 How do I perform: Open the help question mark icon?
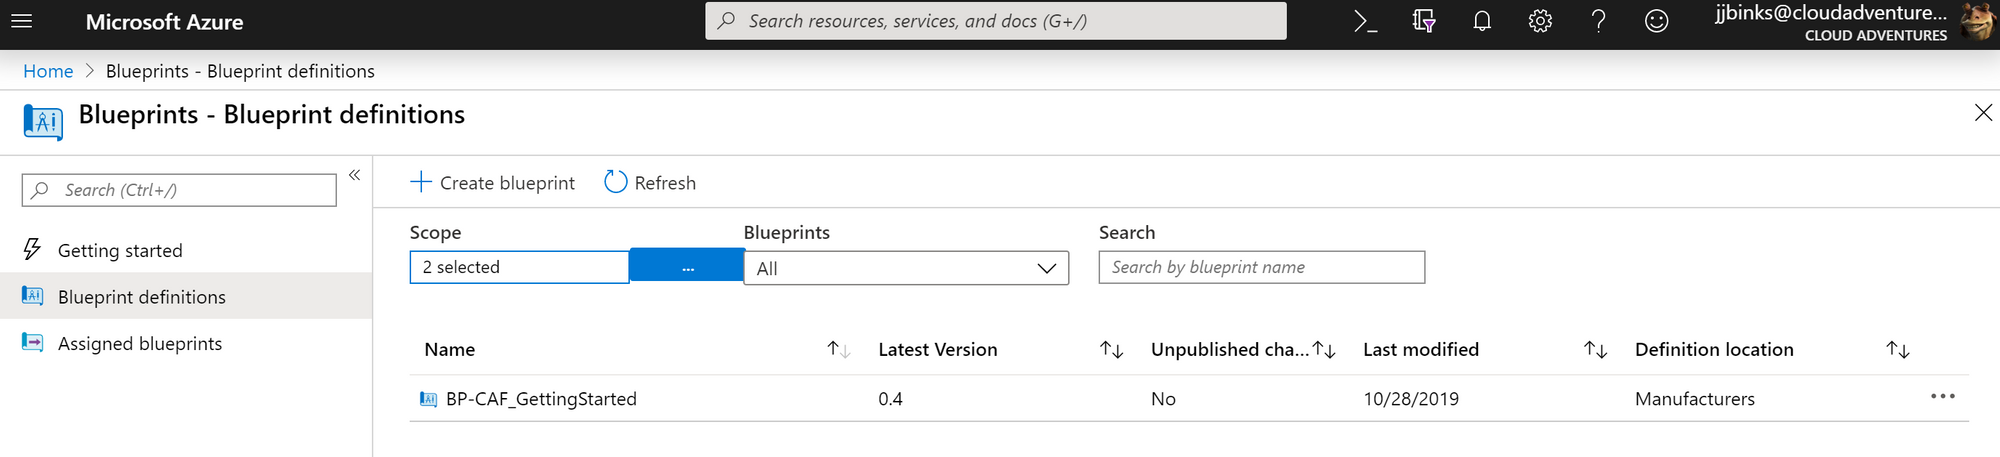[1598, 21]
